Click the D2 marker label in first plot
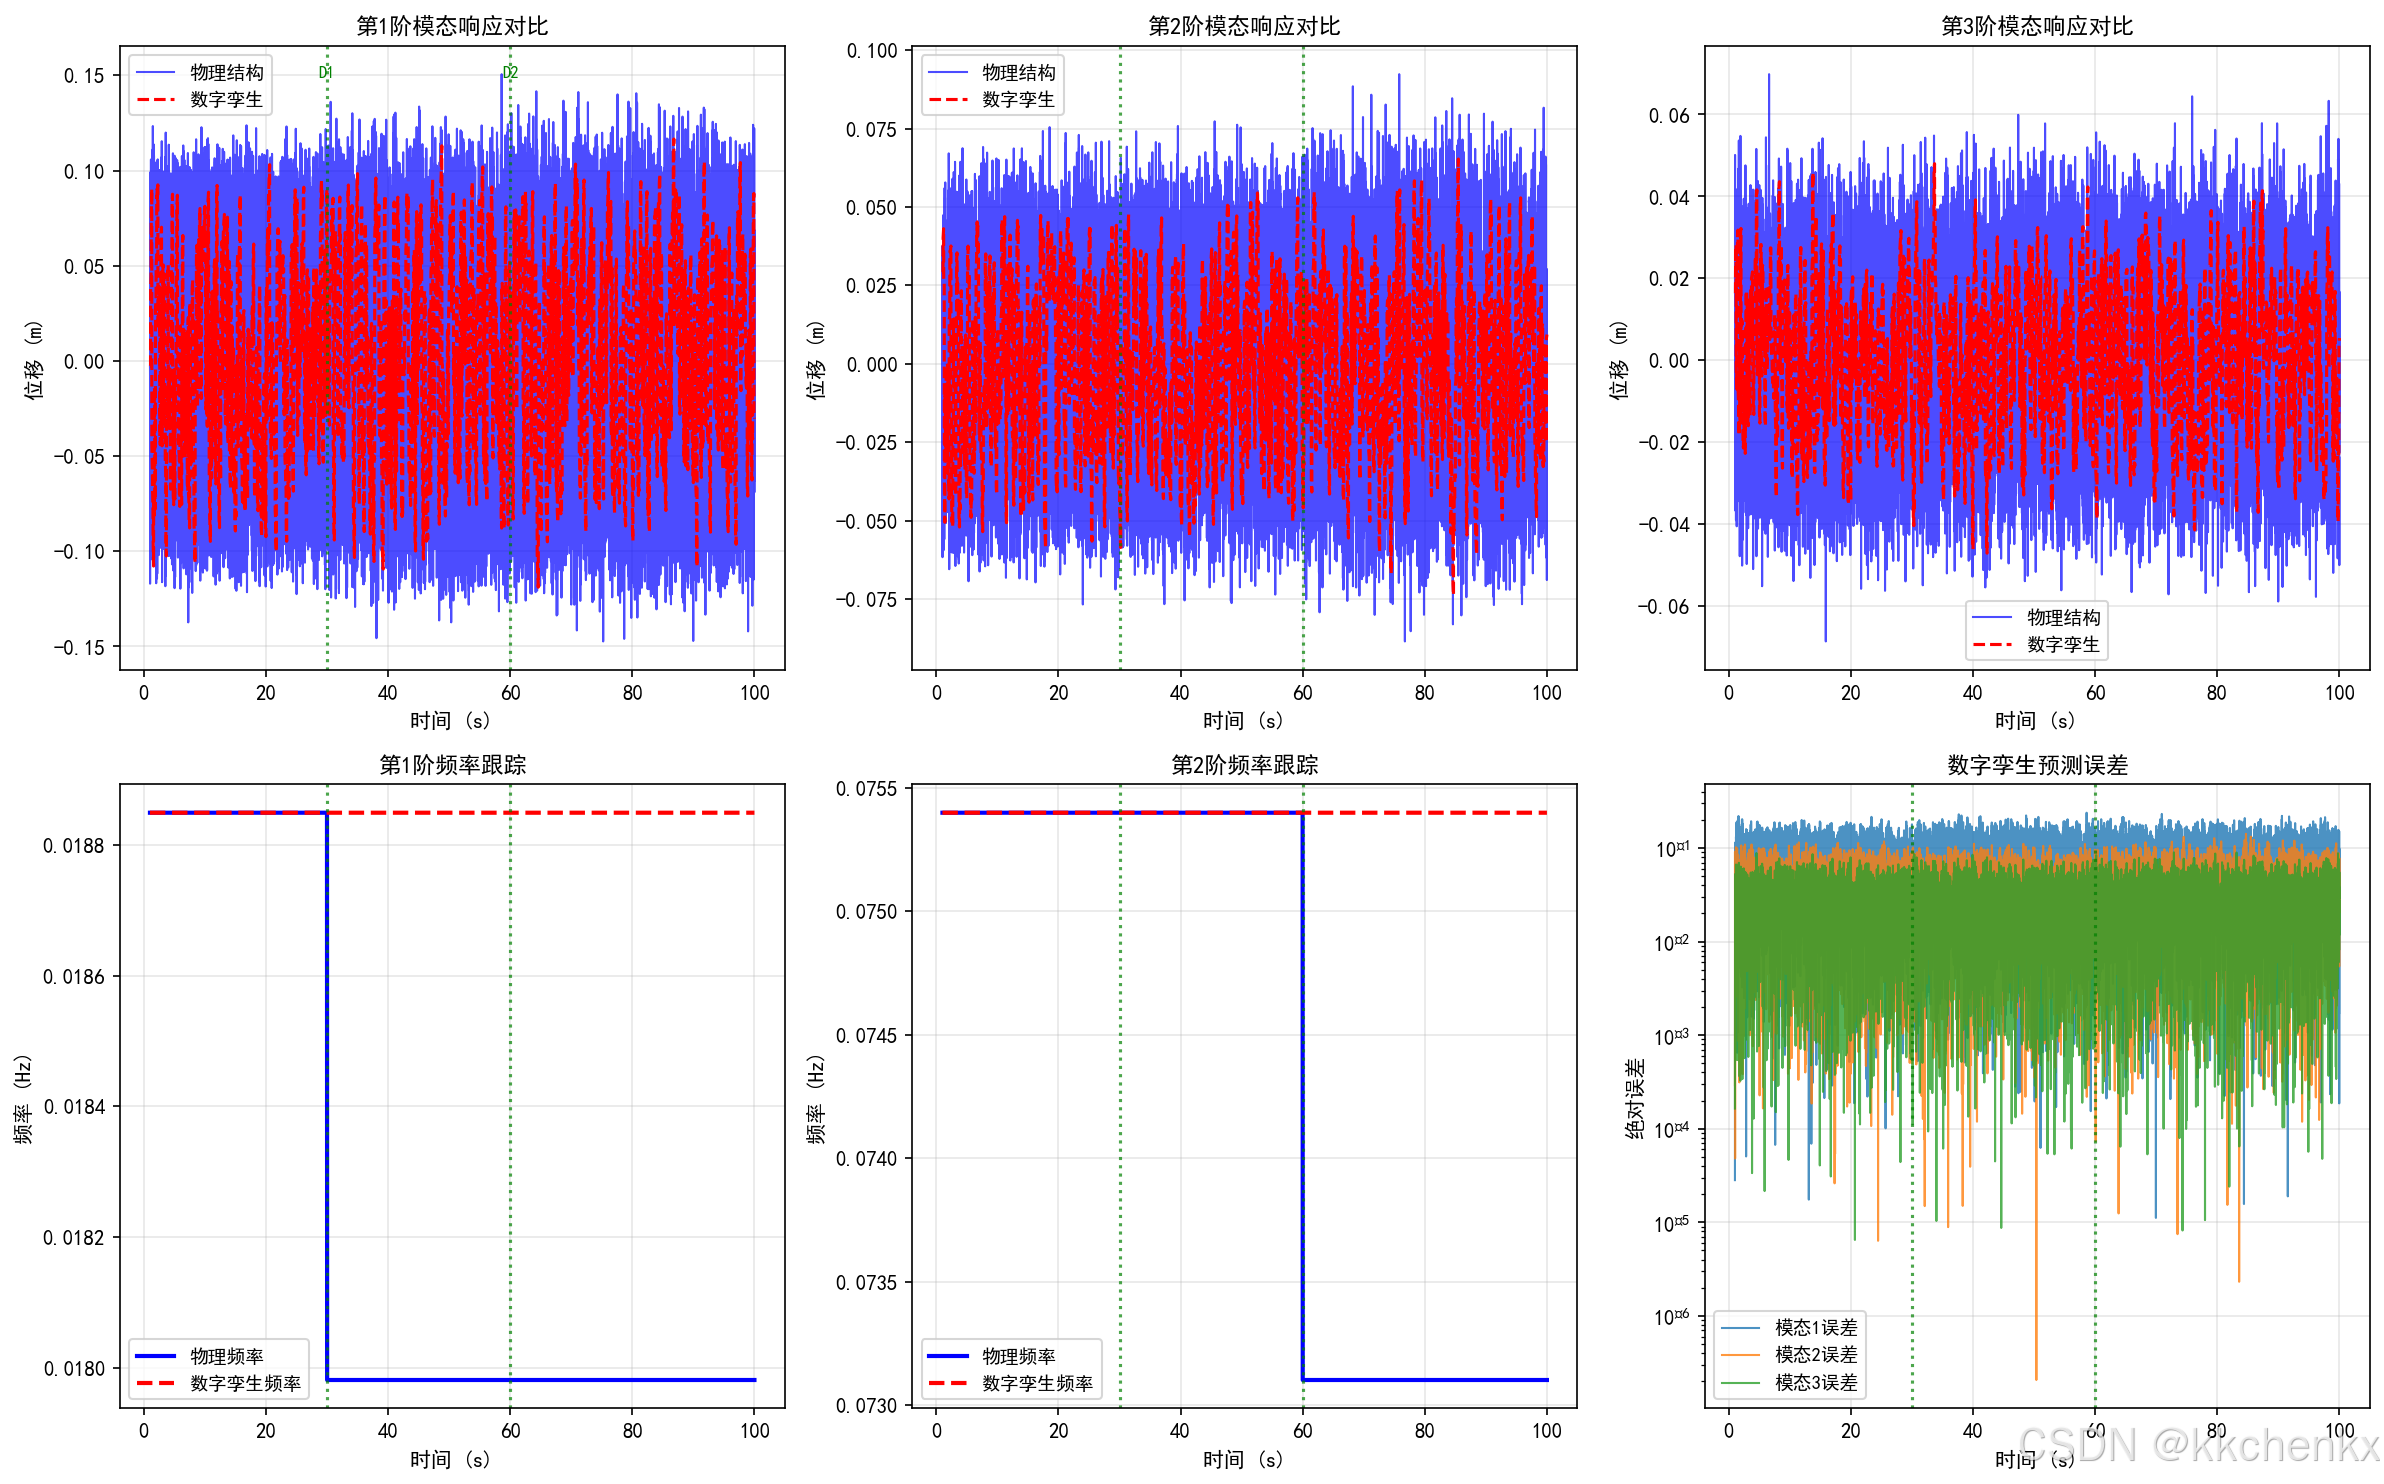2384x1484 pixels. [510, 72]
